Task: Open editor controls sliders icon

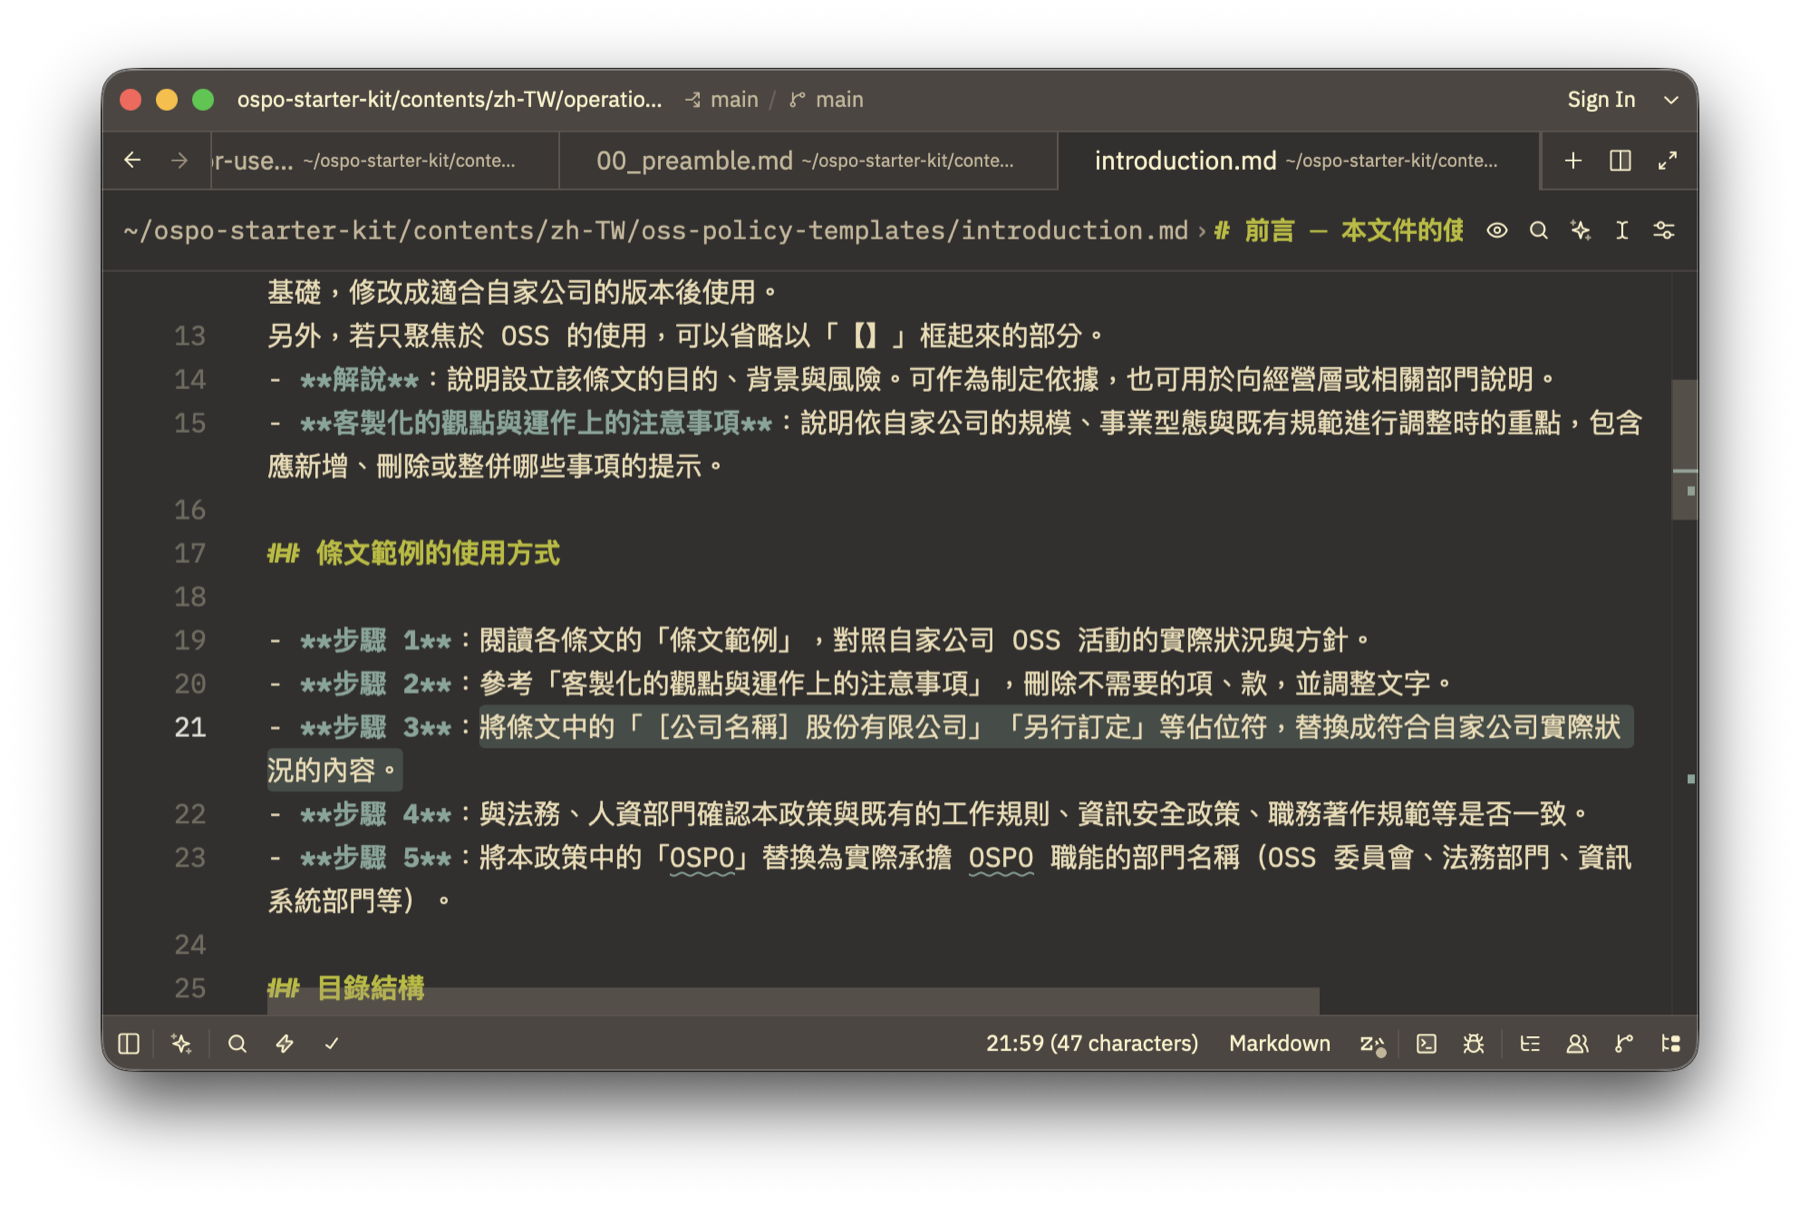Action: click(x=1664, y=230)
